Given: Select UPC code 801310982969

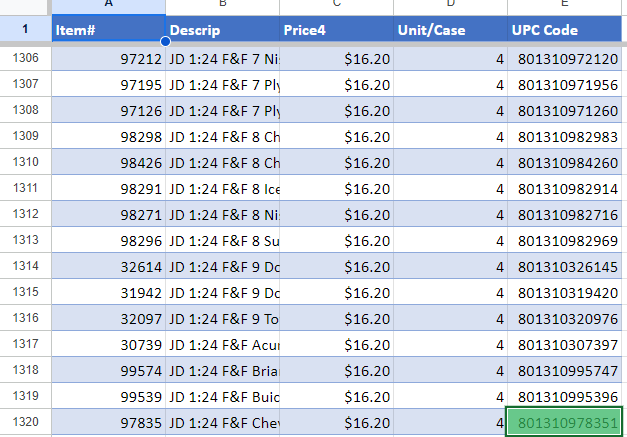Looking at the screenshot, I should point(564,241).
